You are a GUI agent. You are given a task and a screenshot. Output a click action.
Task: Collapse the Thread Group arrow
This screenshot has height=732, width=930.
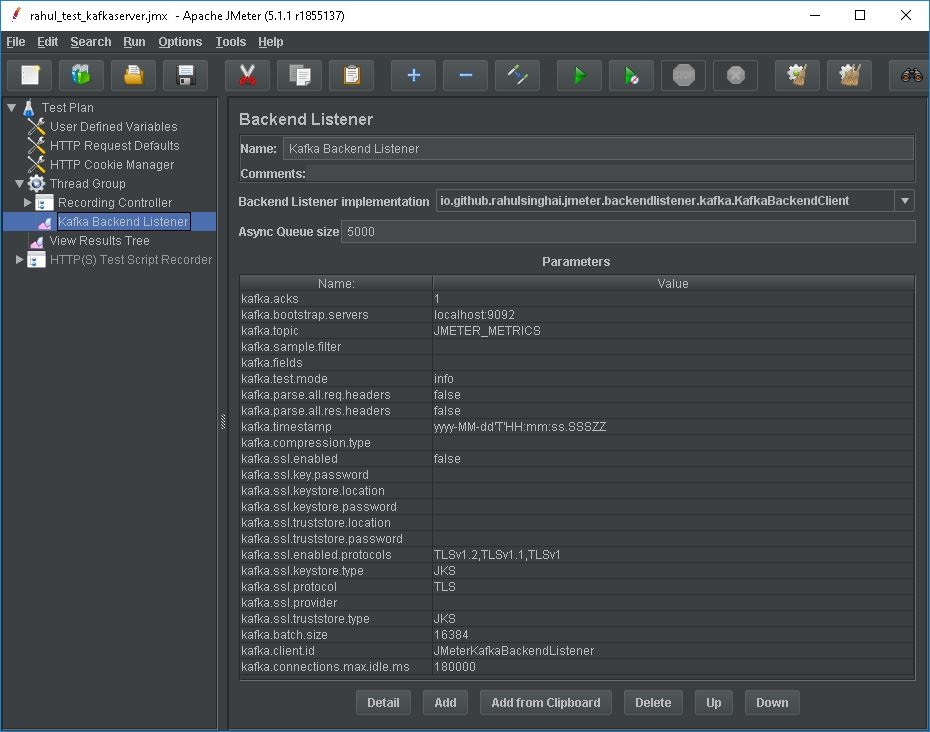(x=20, y=183)
